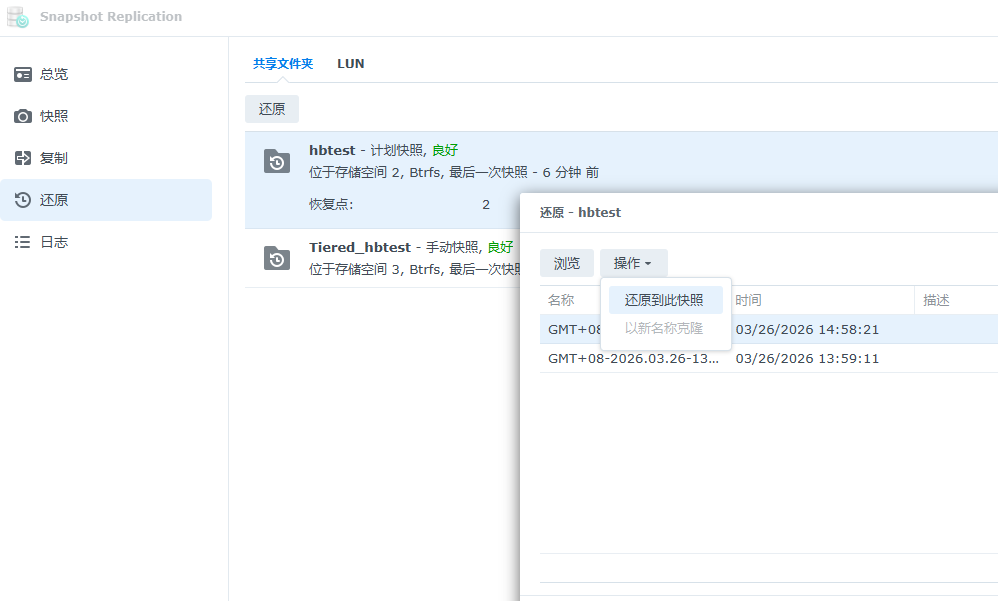Switch to the LUN tab

point(350,64)
